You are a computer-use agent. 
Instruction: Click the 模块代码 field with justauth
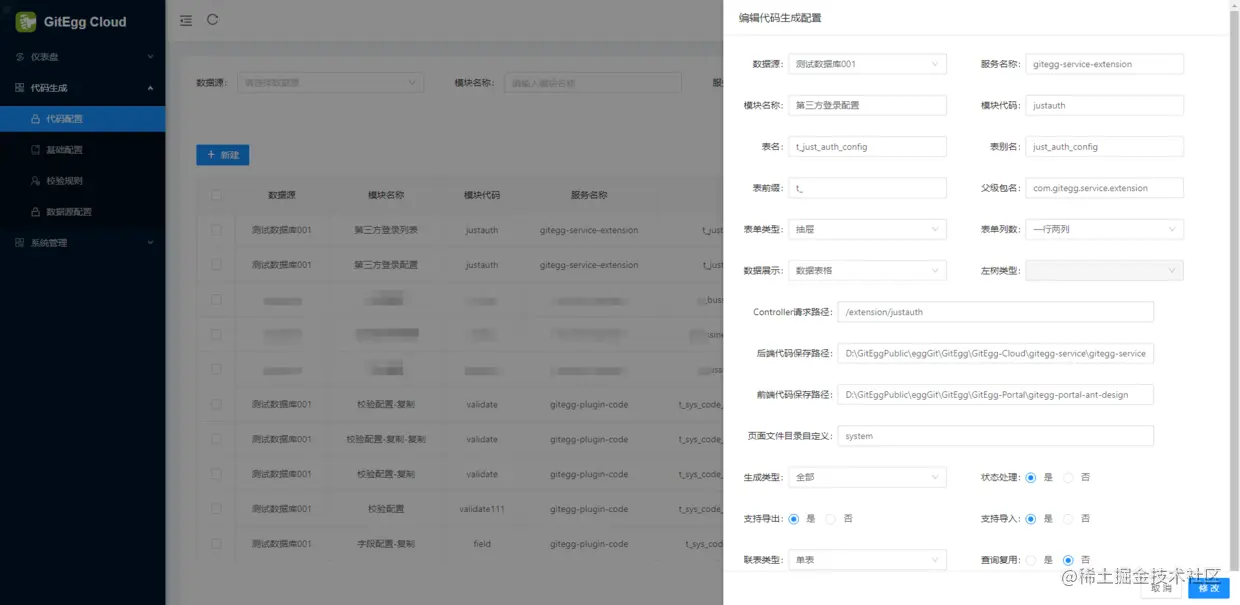pyautogui.click(x=1104, y=105)
